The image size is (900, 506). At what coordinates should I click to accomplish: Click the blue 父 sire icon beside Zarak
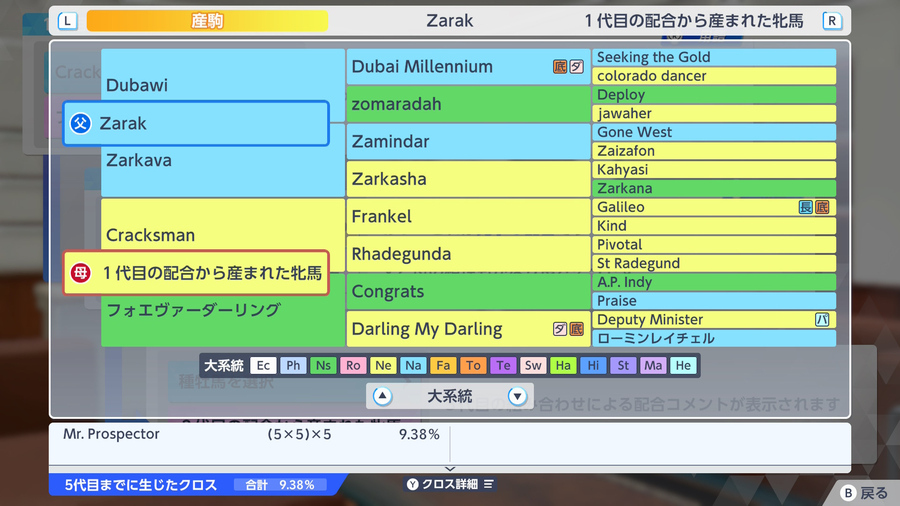[80, 123]
